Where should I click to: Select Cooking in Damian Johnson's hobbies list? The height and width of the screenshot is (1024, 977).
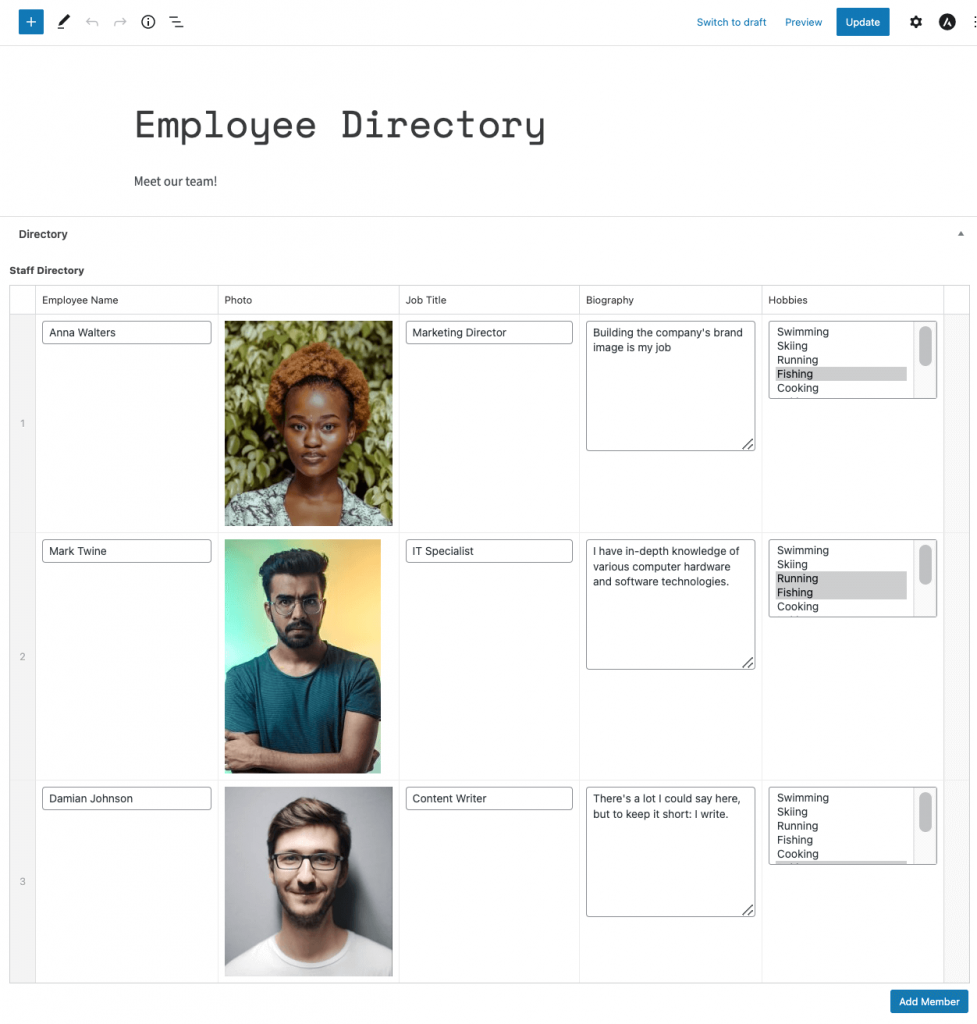click(x=841, y=854)
